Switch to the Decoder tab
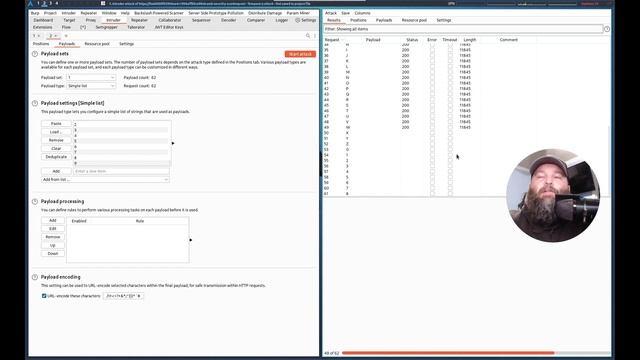Screen dimensions: 640x360 point(228,20)
